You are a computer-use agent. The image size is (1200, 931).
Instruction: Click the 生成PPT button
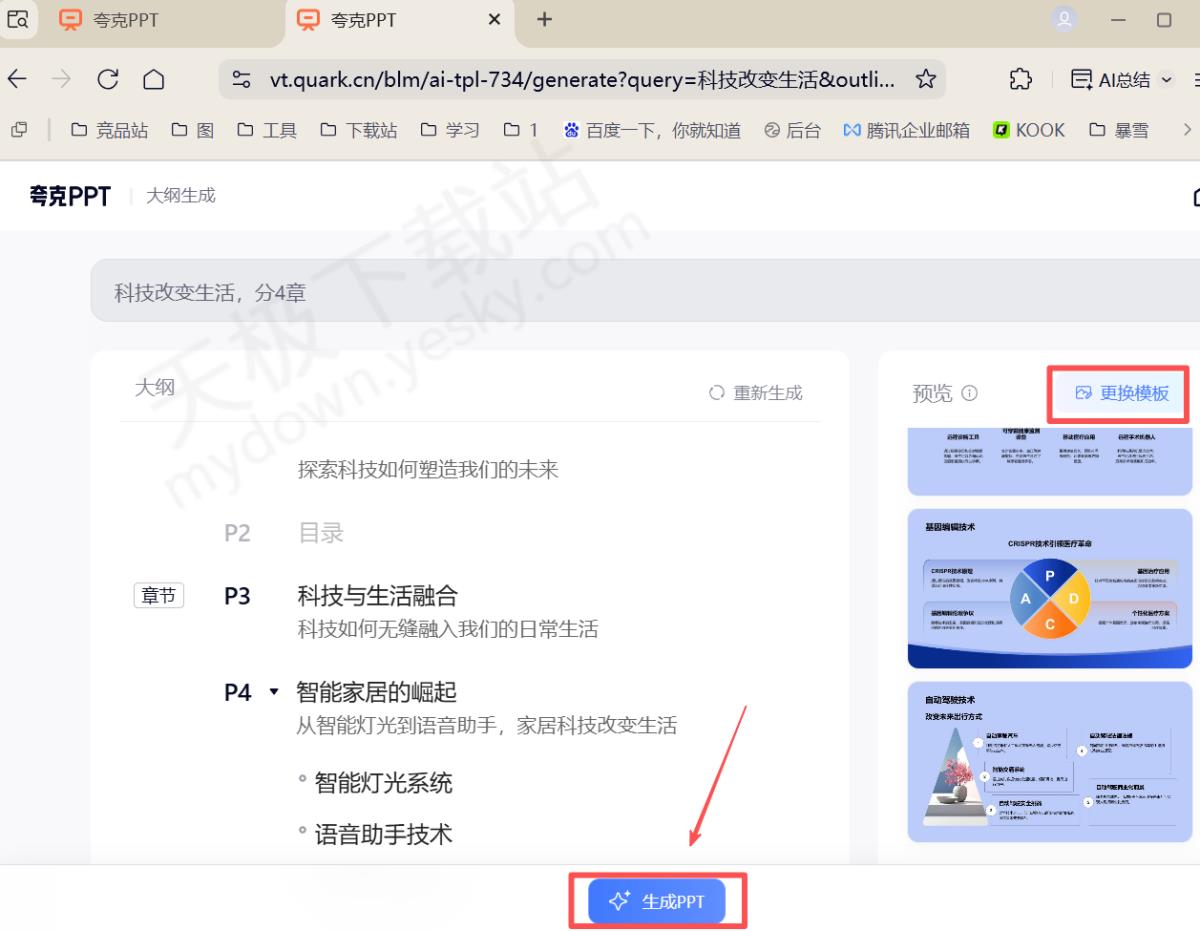658,901
